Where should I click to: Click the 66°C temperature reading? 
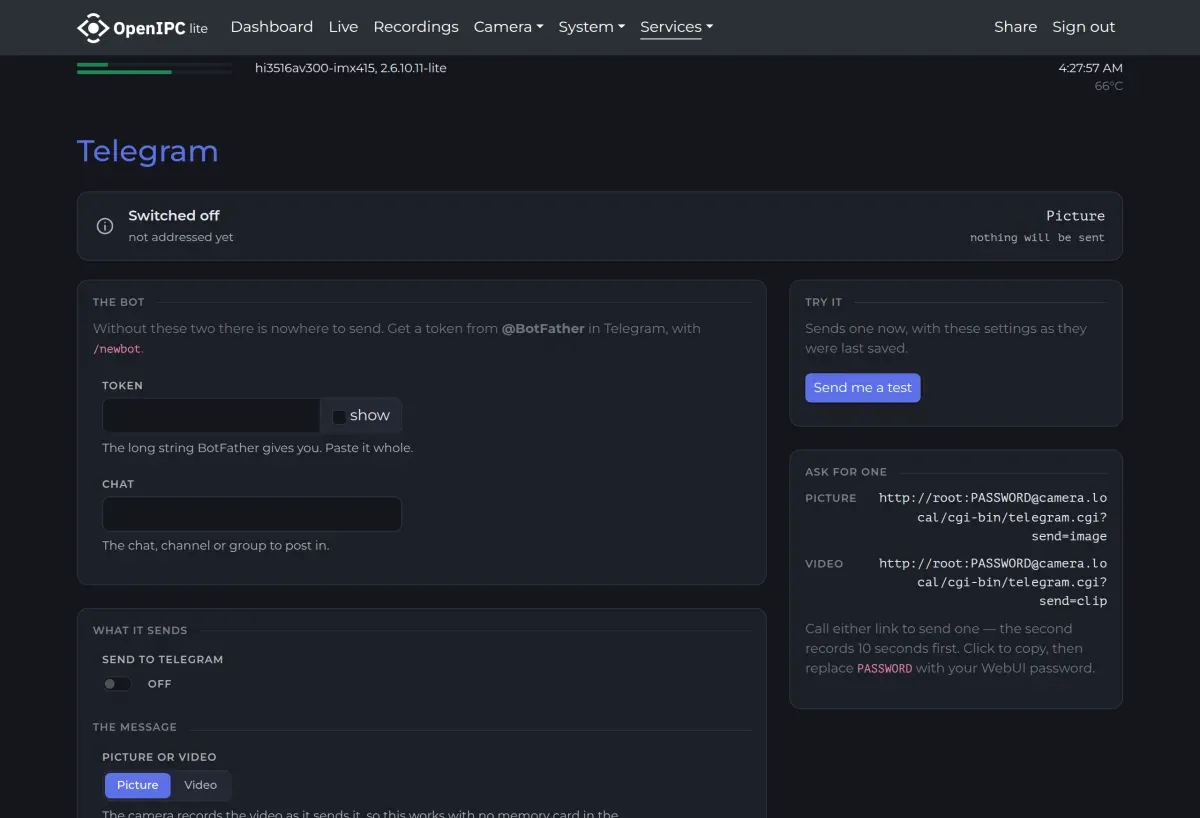[1109, 86]
